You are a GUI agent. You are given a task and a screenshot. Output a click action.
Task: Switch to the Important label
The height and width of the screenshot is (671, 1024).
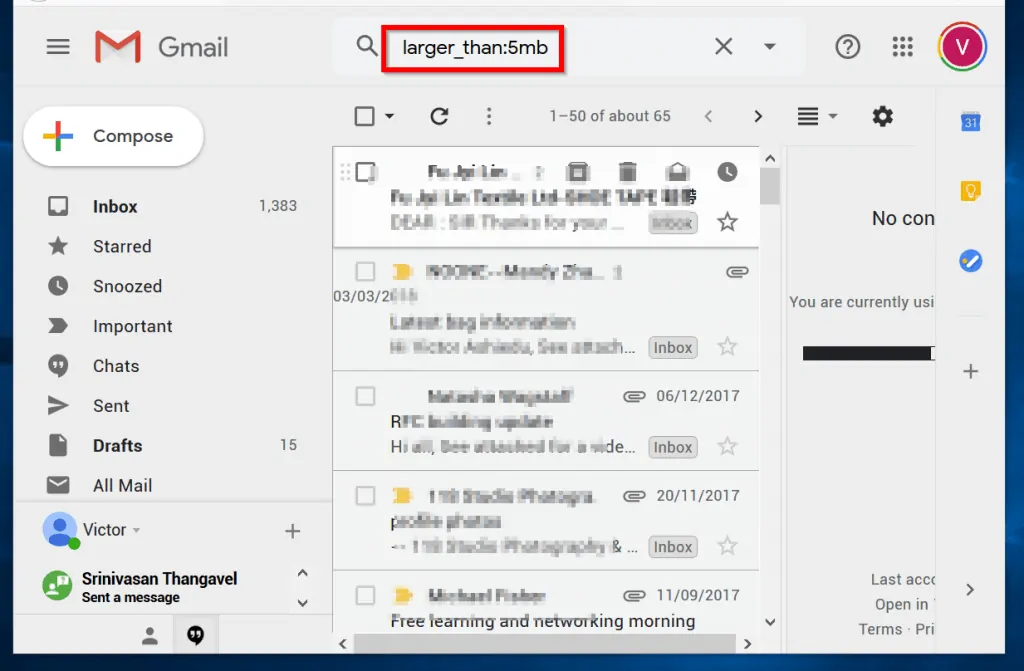click(133, 326)
